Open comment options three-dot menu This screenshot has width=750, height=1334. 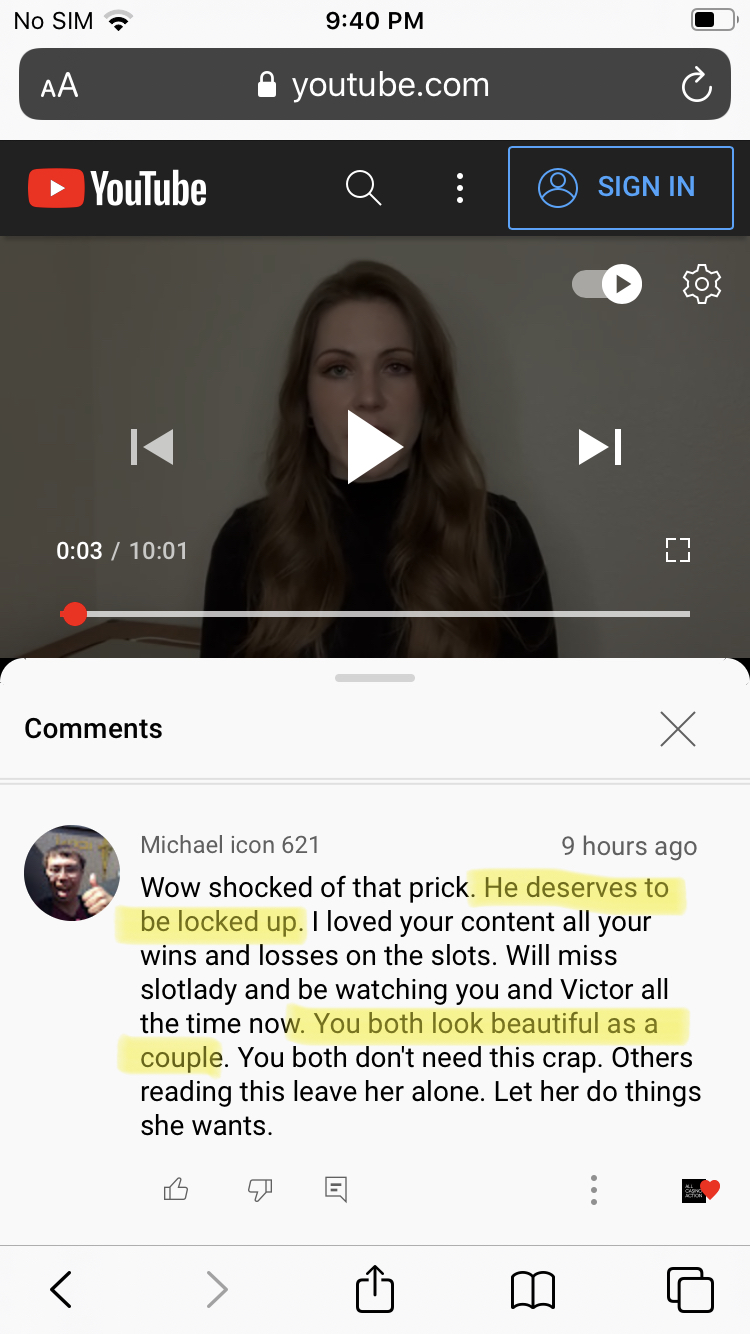(594, 1189)
